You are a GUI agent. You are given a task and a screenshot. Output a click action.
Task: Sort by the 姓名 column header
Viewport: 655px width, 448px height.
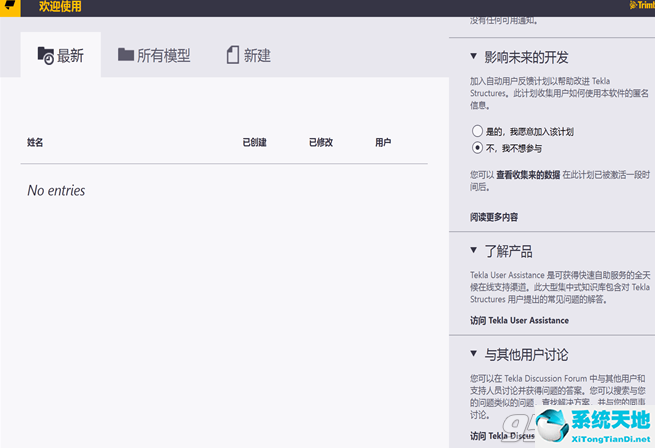click(x=35, y=143)
